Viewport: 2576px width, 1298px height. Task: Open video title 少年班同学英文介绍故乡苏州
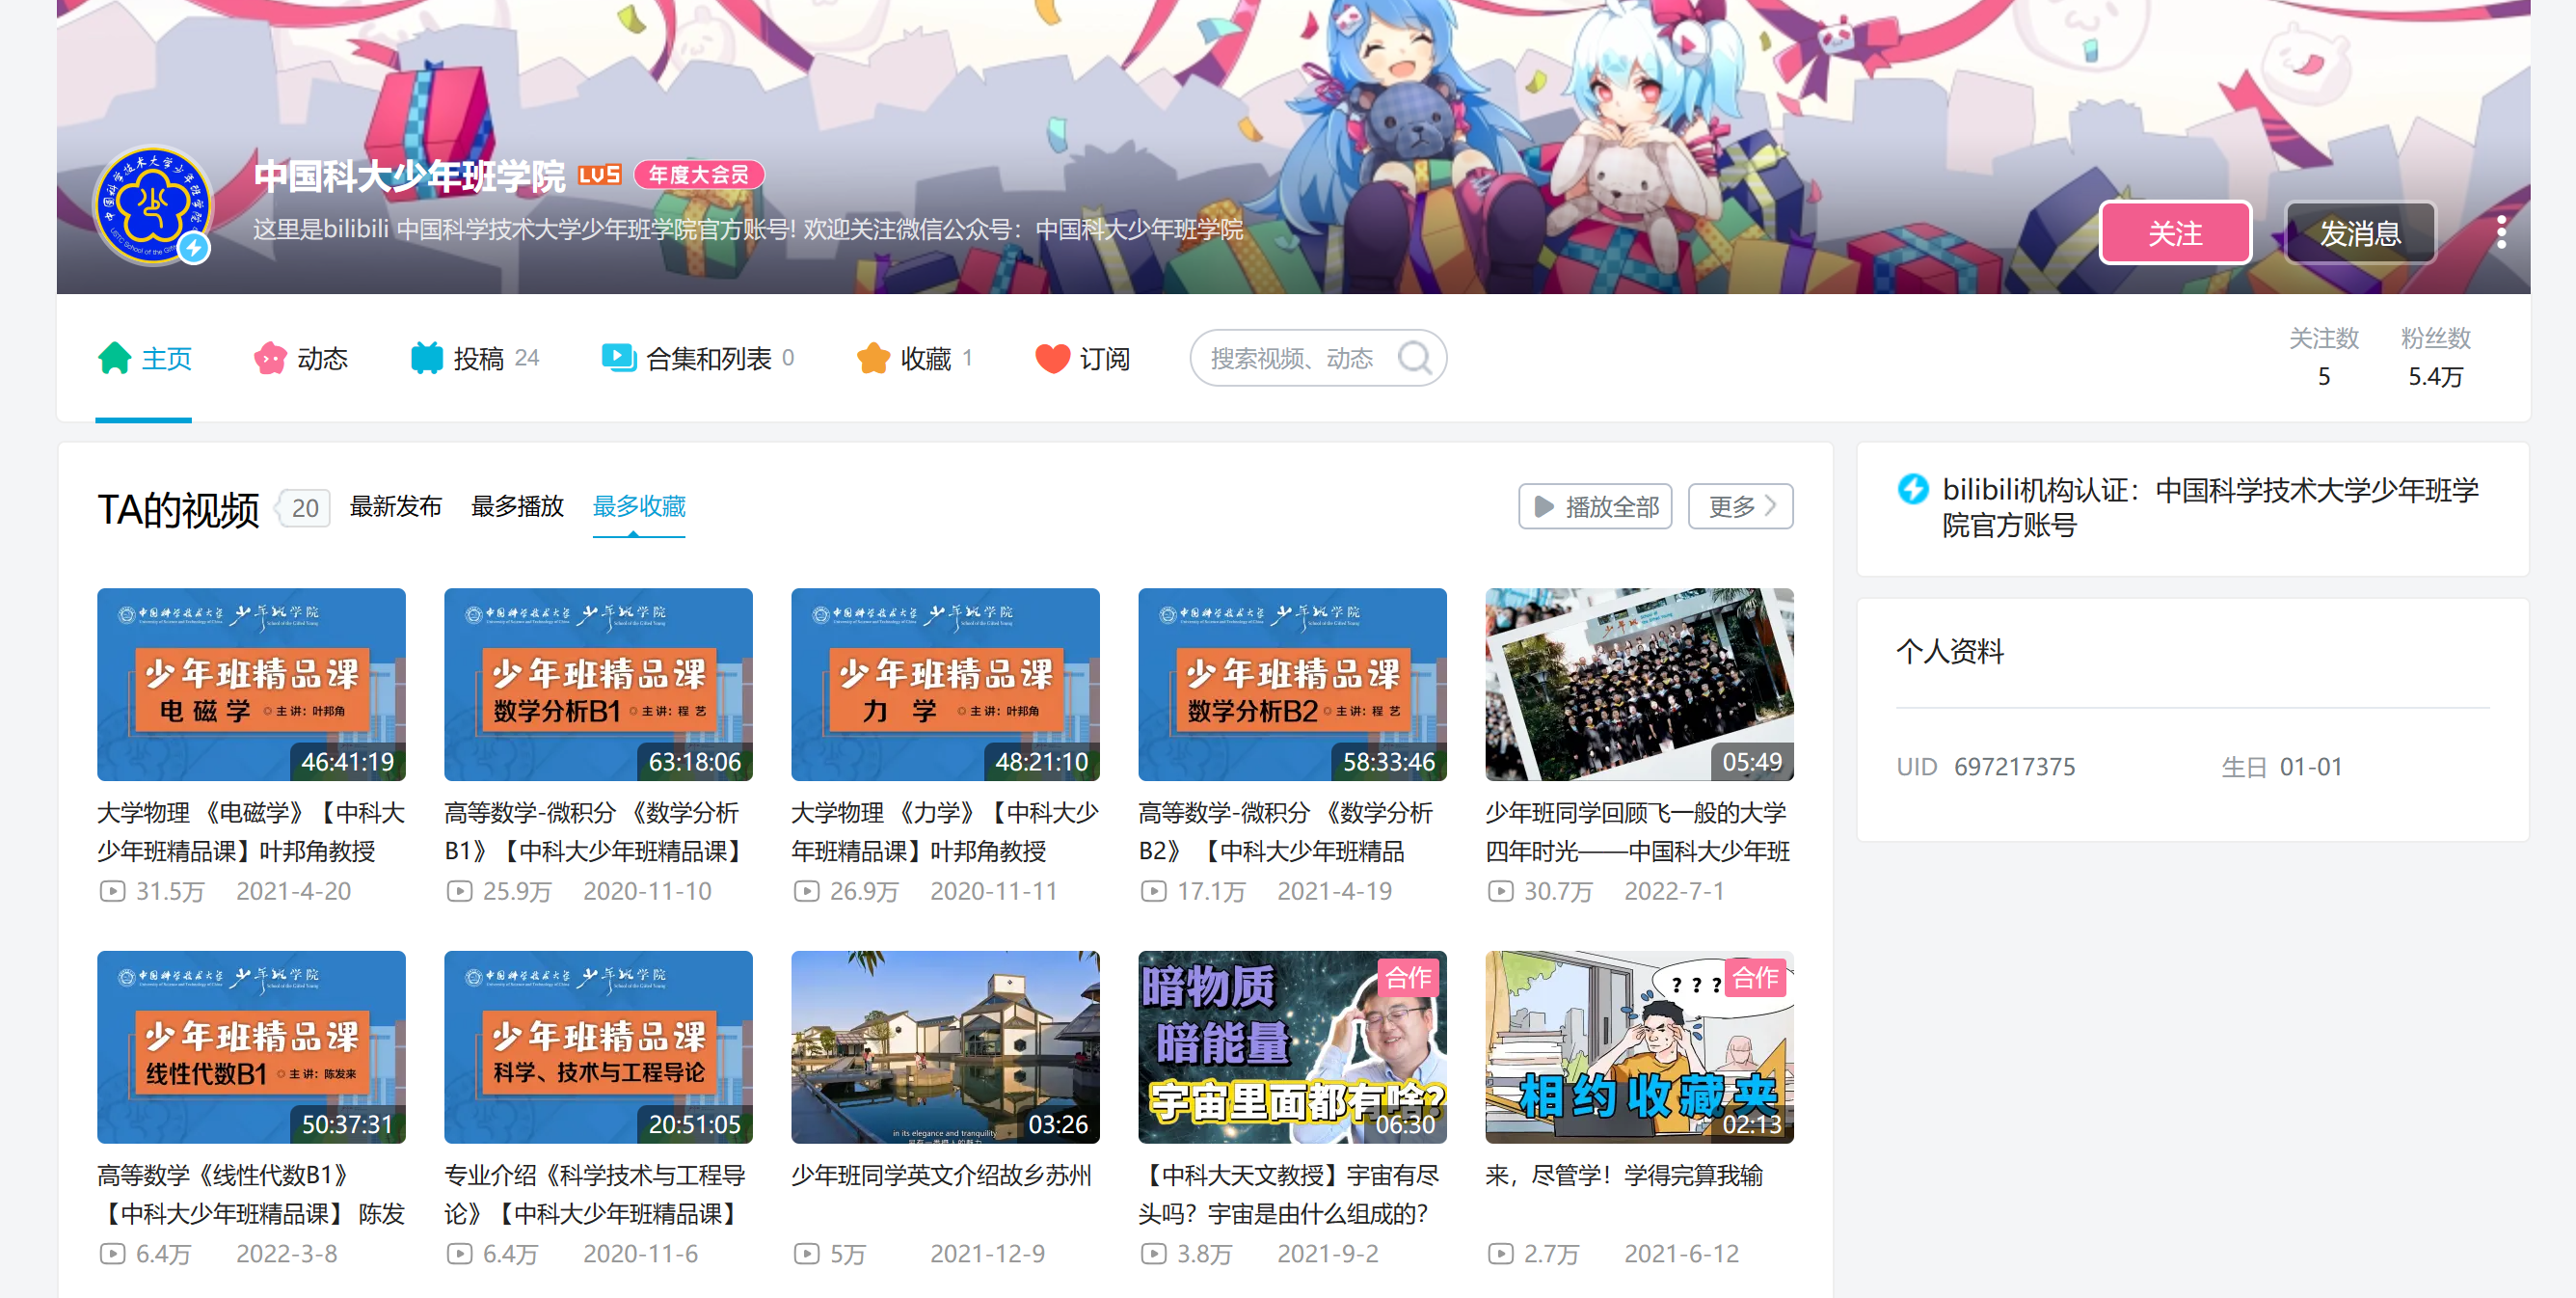point(941,1175)
